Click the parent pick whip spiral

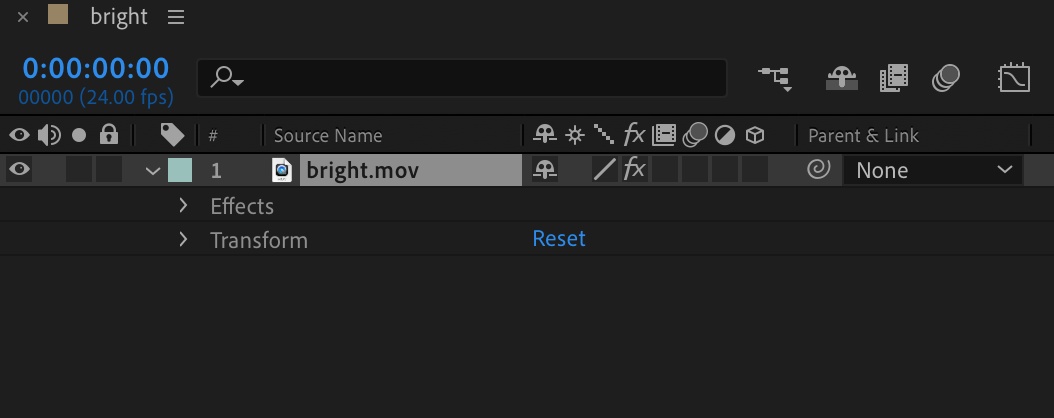click(818, 170)
